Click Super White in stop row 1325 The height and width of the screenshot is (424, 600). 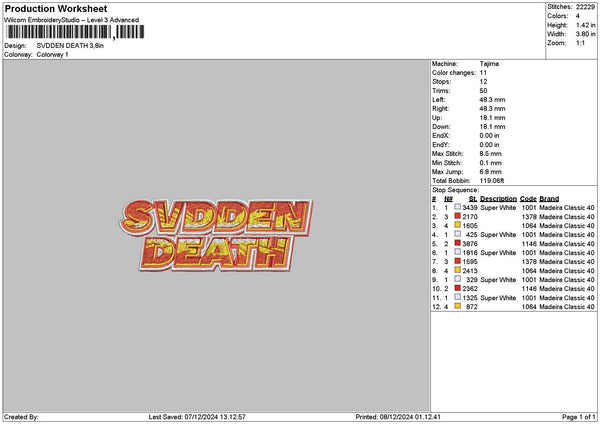498,298
